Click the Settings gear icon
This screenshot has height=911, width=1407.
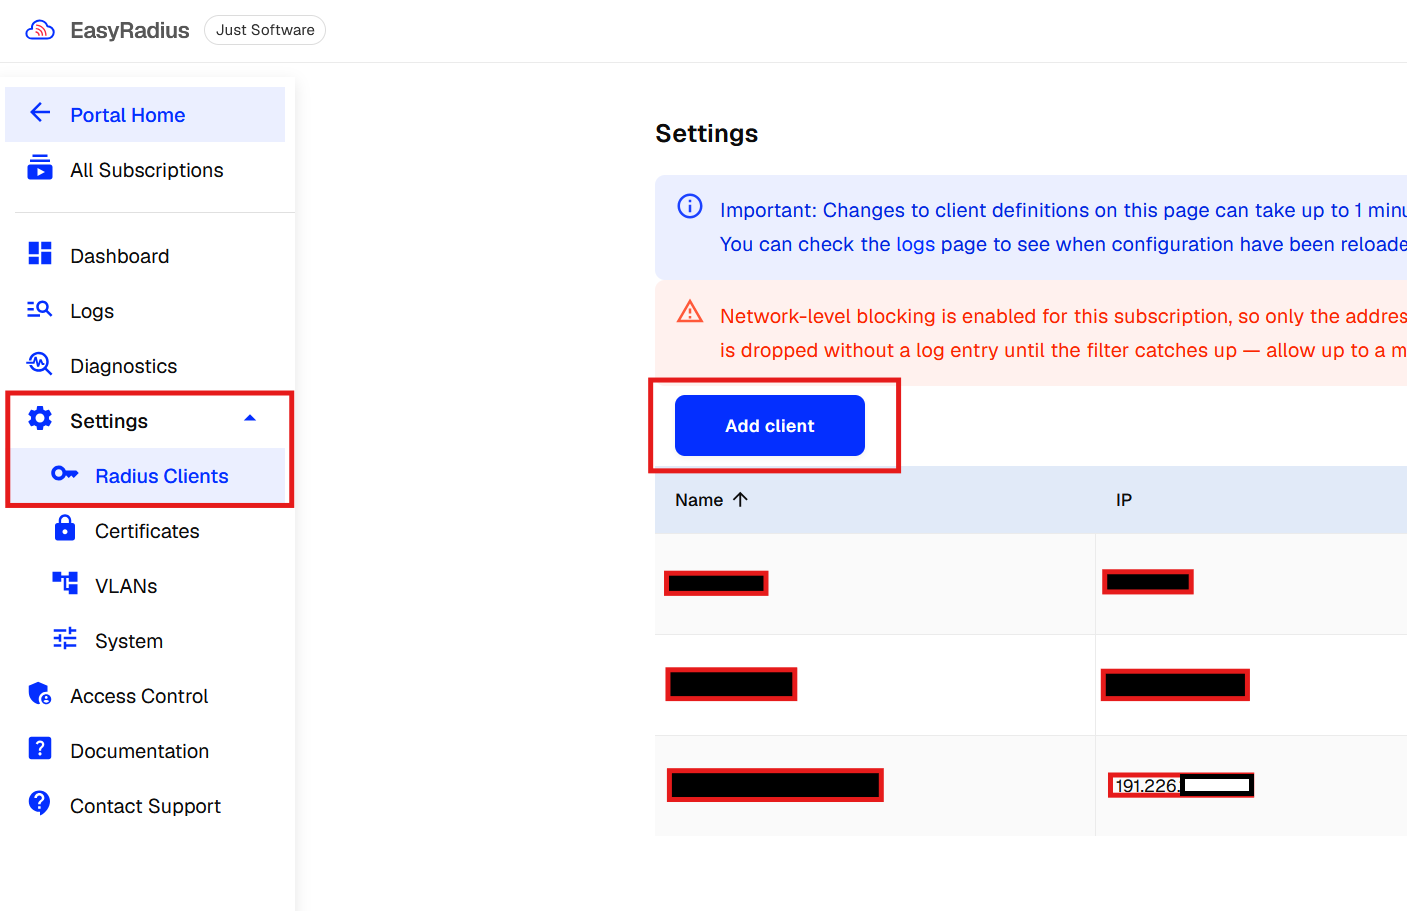pyautogui.click(x=40, y=419)
